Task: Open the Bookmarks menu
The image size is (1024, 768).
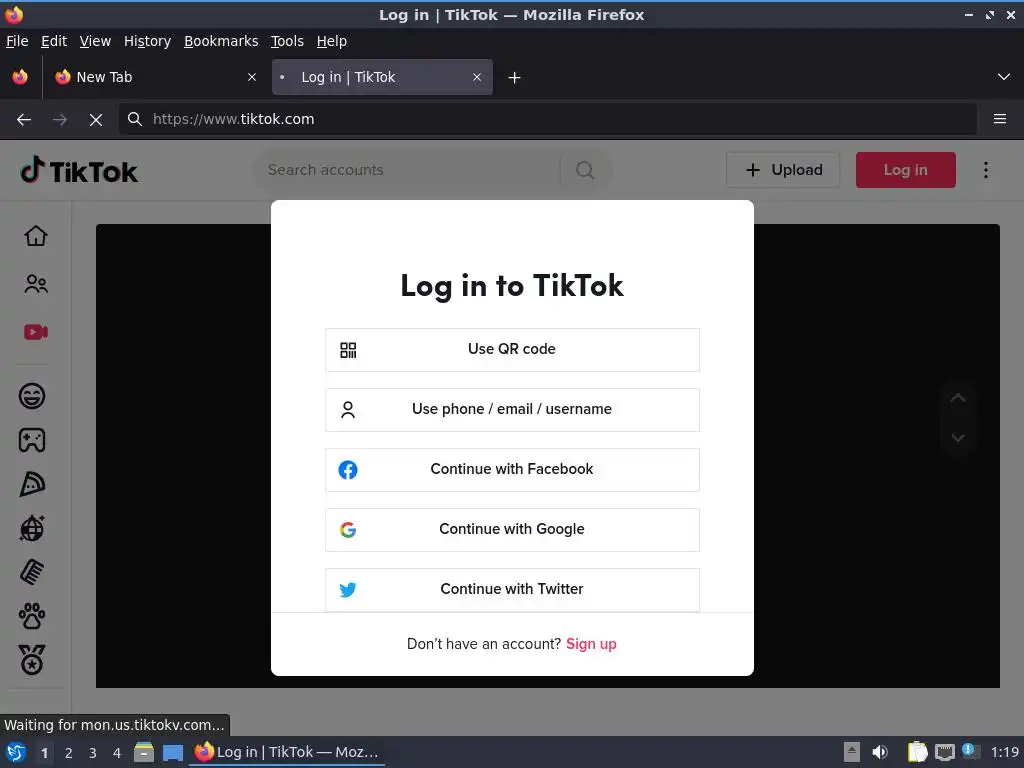Action: click(221, 41)
